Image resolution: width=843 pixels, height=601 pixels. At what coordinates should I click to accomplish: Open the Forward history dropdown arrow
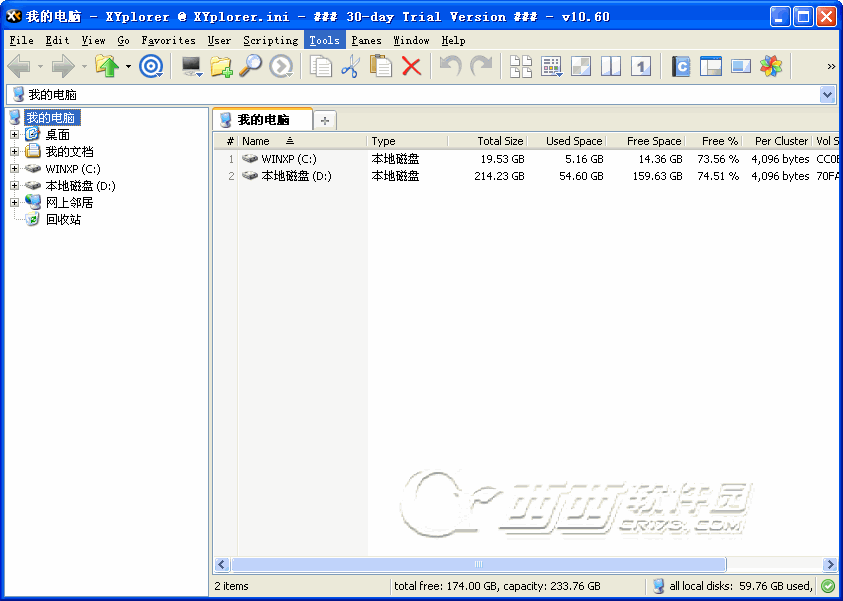point(84,67)
